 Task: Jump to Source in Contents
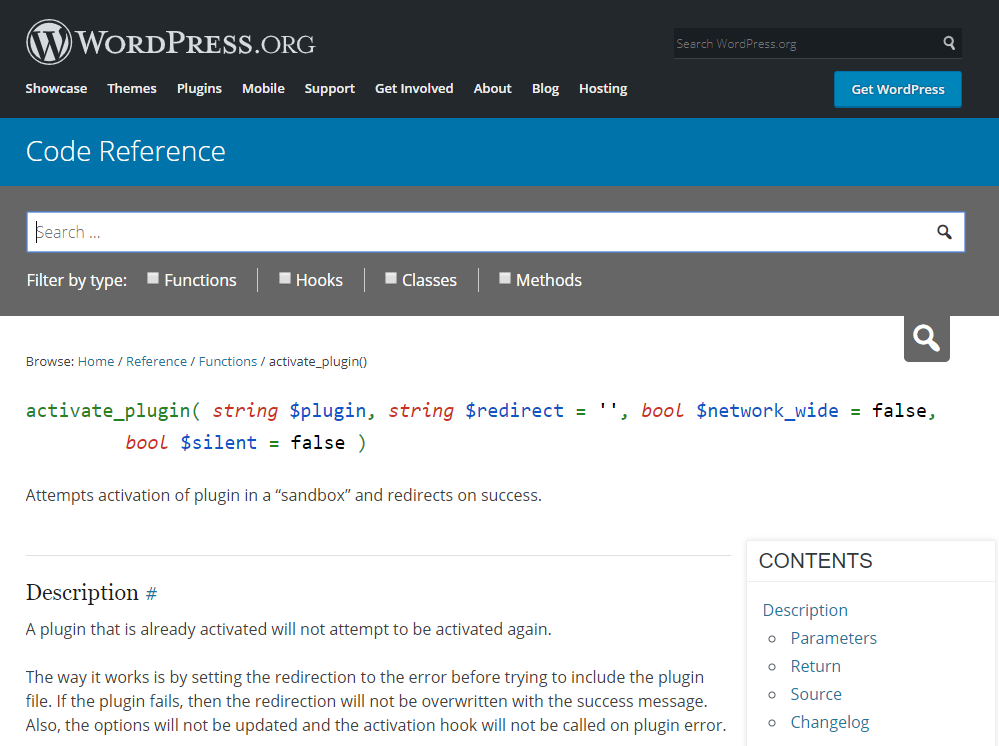coord(816,694)
